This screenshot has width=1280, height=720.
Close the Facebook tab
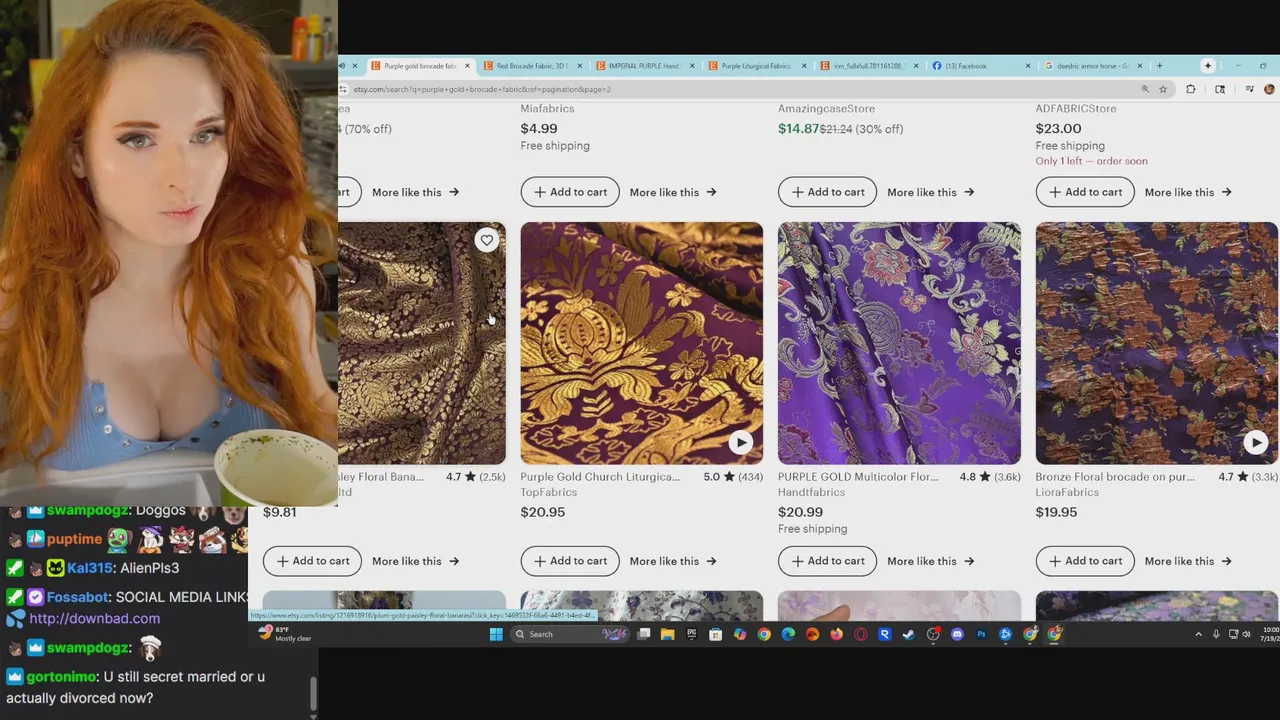[1028, 66]
